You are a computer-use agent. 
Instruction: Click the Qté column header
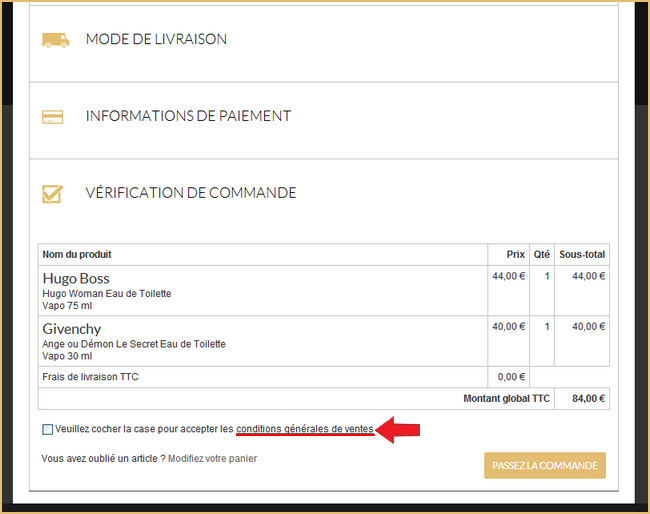click(542, 255)
